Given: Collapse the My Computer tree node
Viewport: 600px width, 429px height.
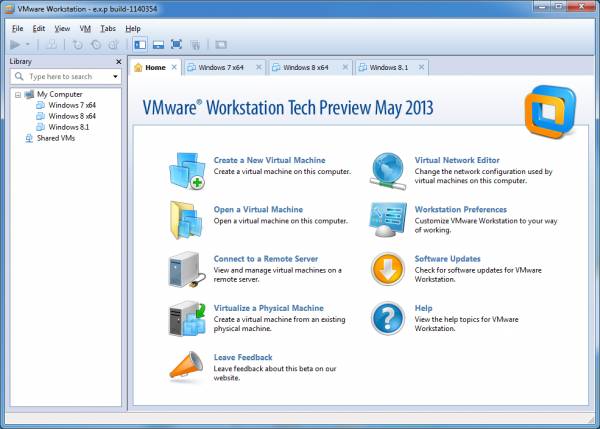Looking at the screenshot, I should [x=18, y=95].
